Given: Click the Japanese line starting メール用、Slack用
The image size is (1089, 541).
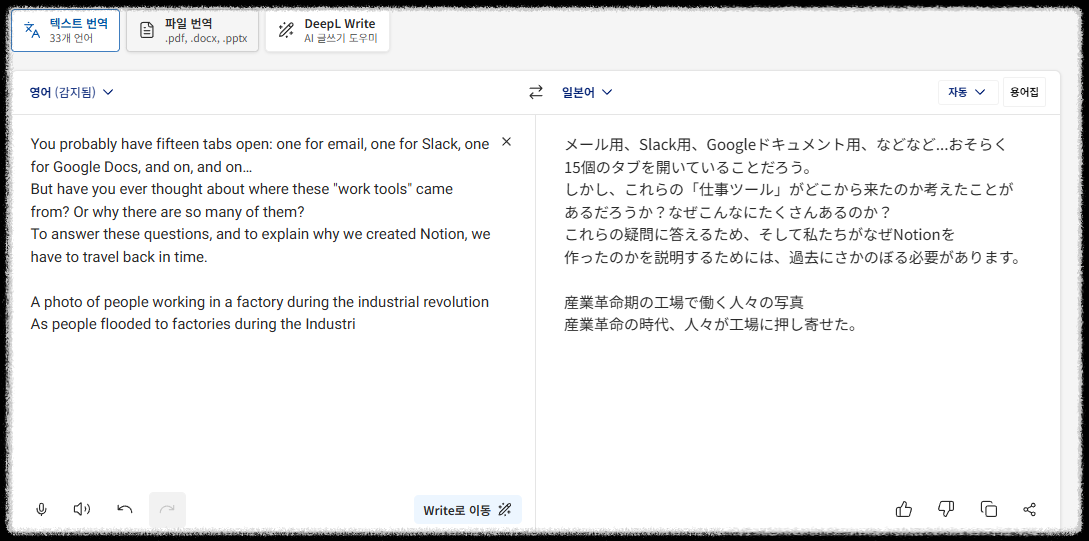Looking at the screenshot, I should point(785,145).
